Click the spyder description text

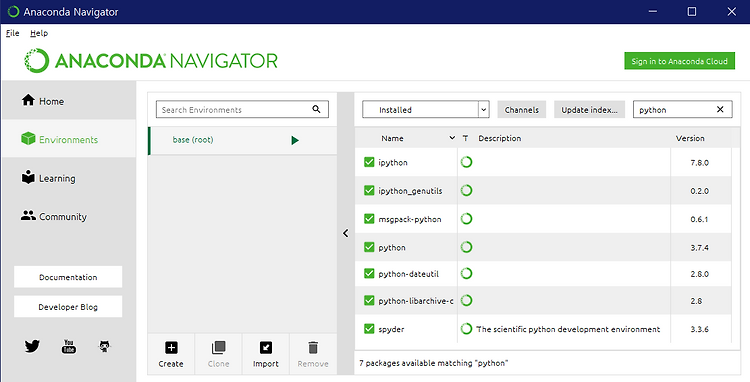(x=568, y=329)
